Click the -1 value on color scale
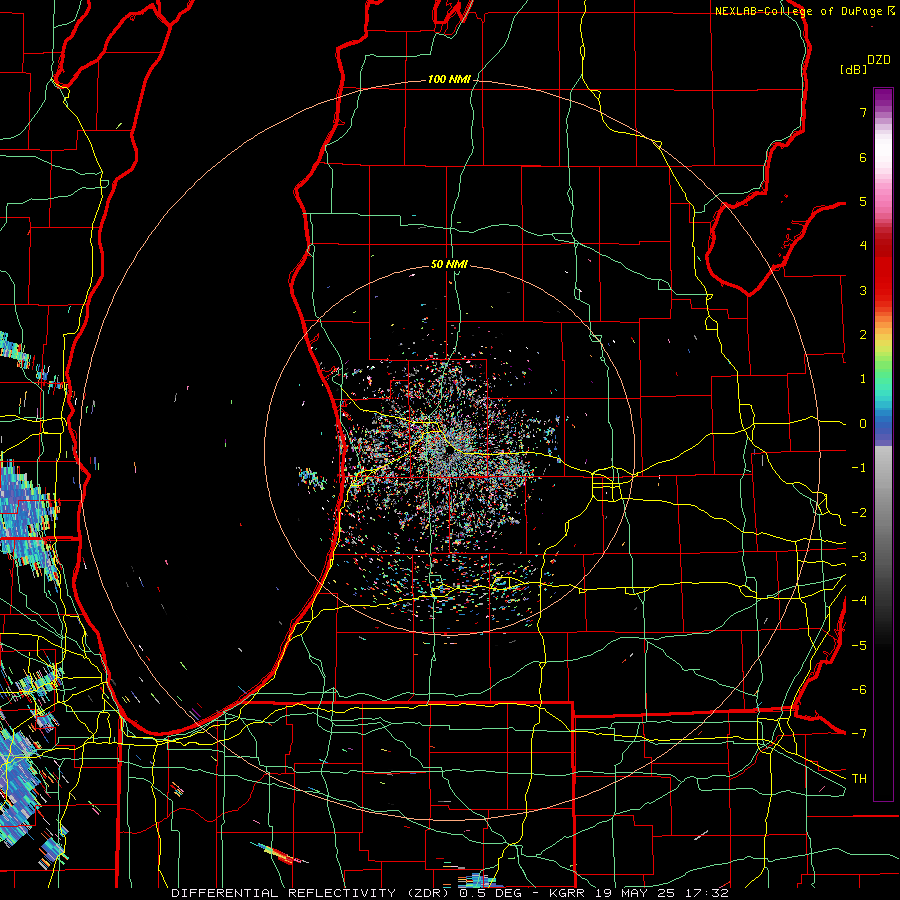This screenshot has height=900, width=900. coord(859,468)
